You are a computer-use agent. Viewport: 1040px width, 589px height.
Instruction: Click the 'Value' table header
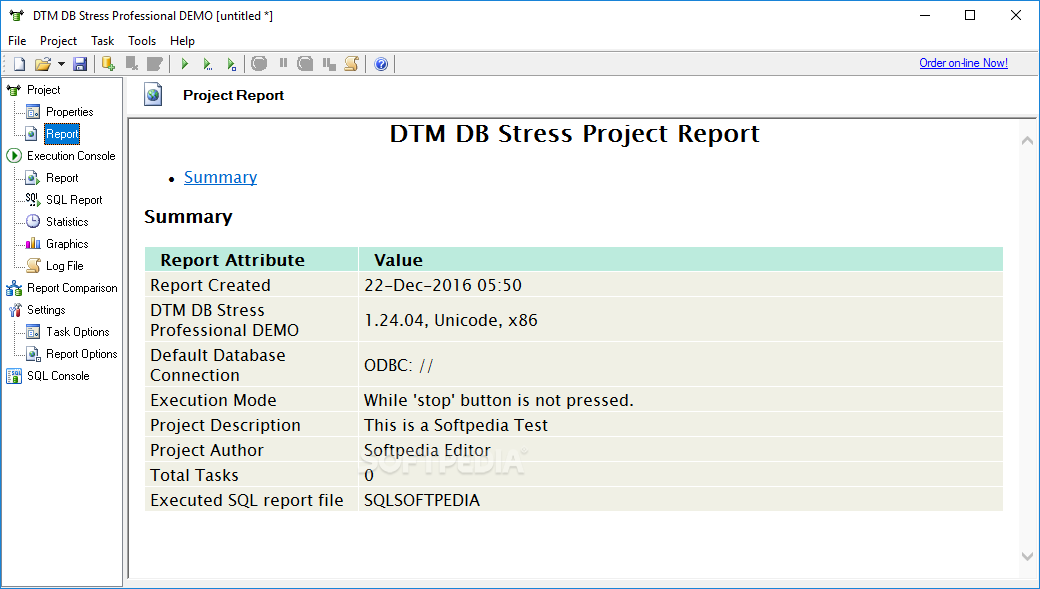point(681,259)
